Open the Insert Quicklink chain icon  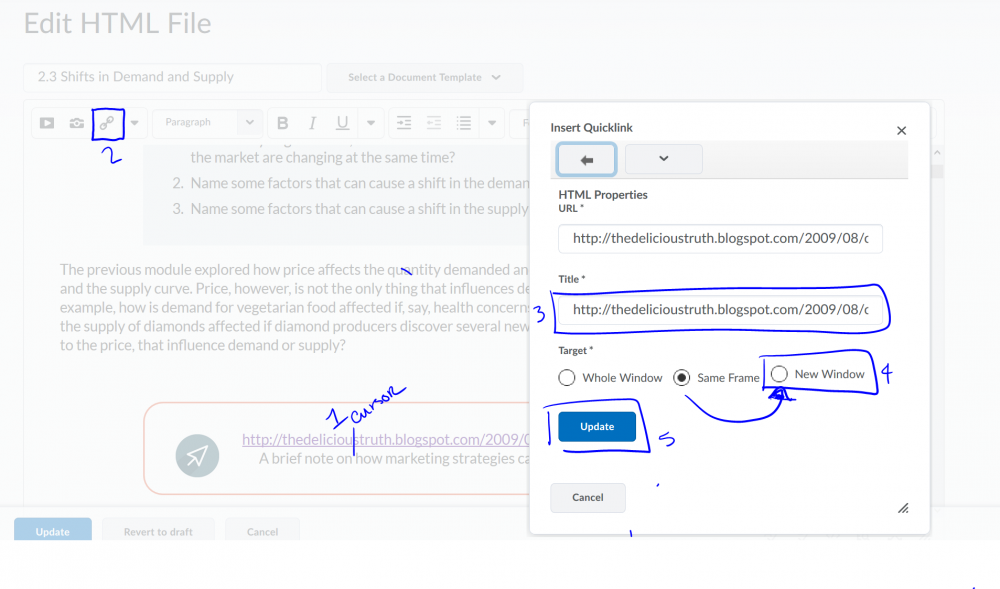click(x=107, y=123)
